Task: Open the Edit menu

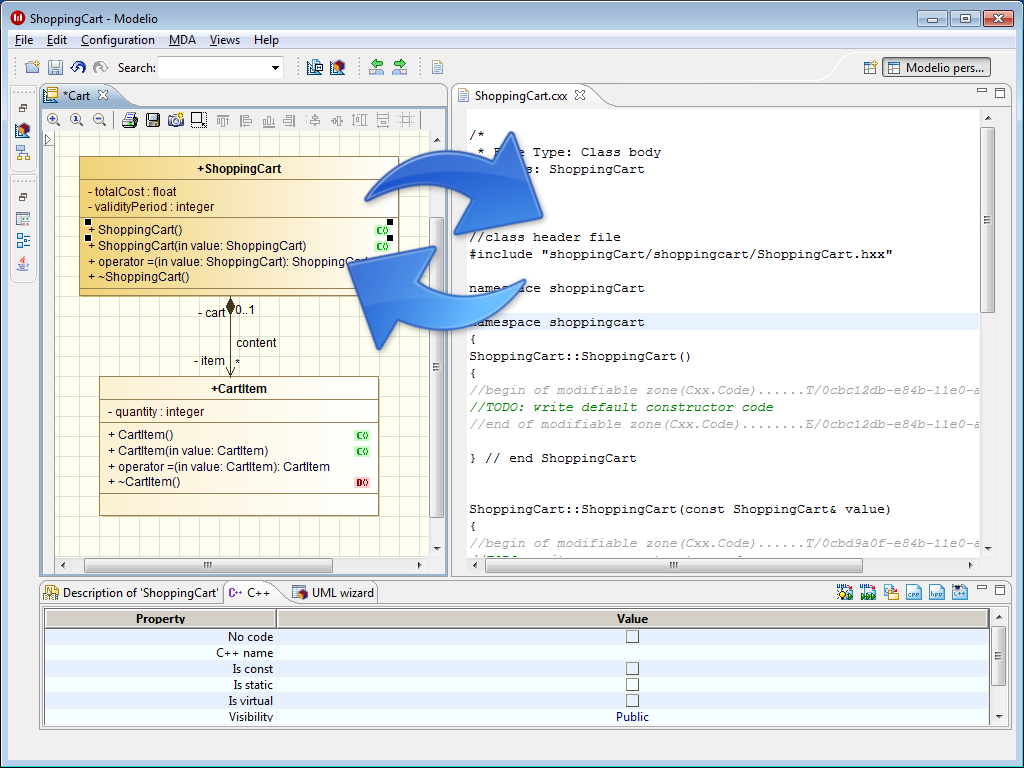Action: 57,40
